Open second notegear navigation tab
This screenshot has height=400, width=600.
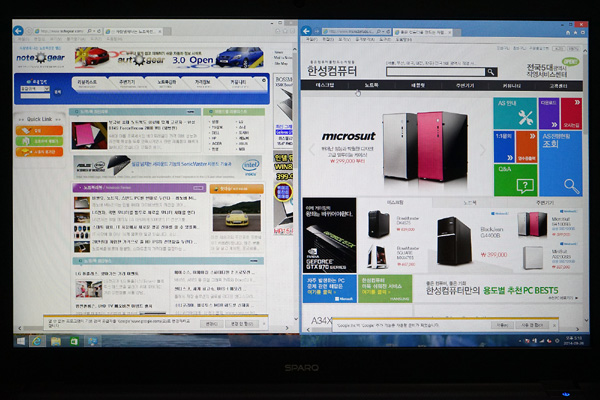pos(127,83)
